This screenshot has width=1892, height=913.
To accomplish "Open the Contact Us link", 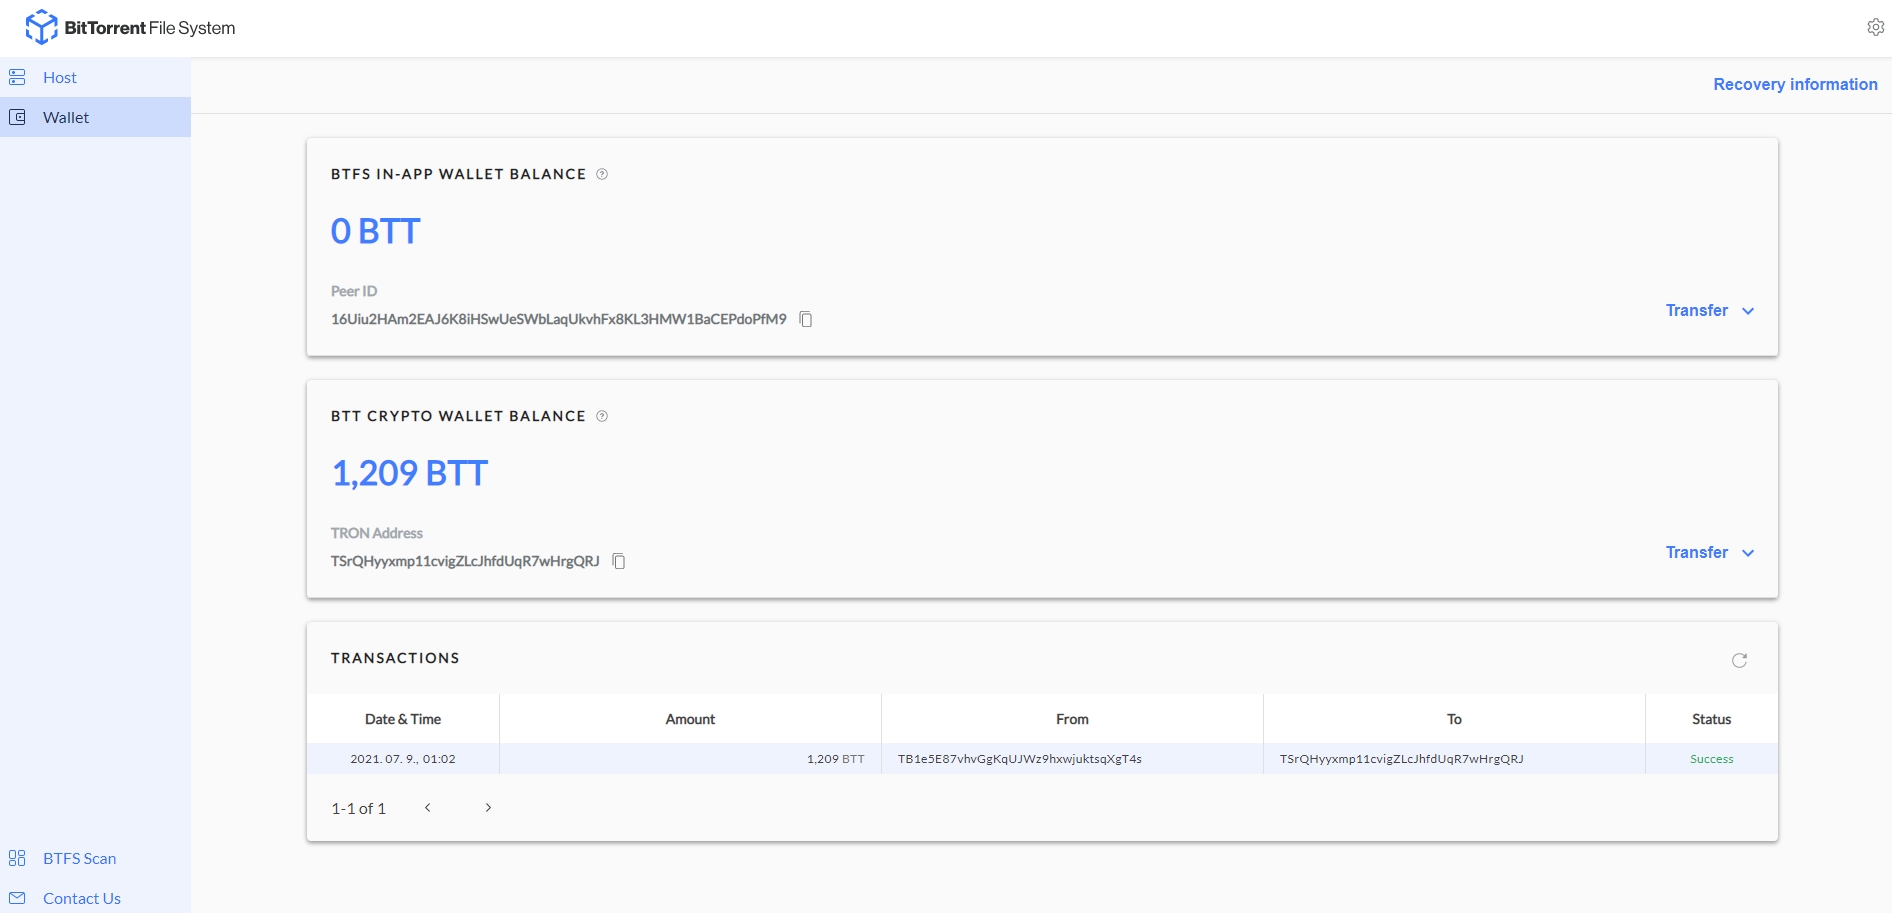I will coord(82,898).
